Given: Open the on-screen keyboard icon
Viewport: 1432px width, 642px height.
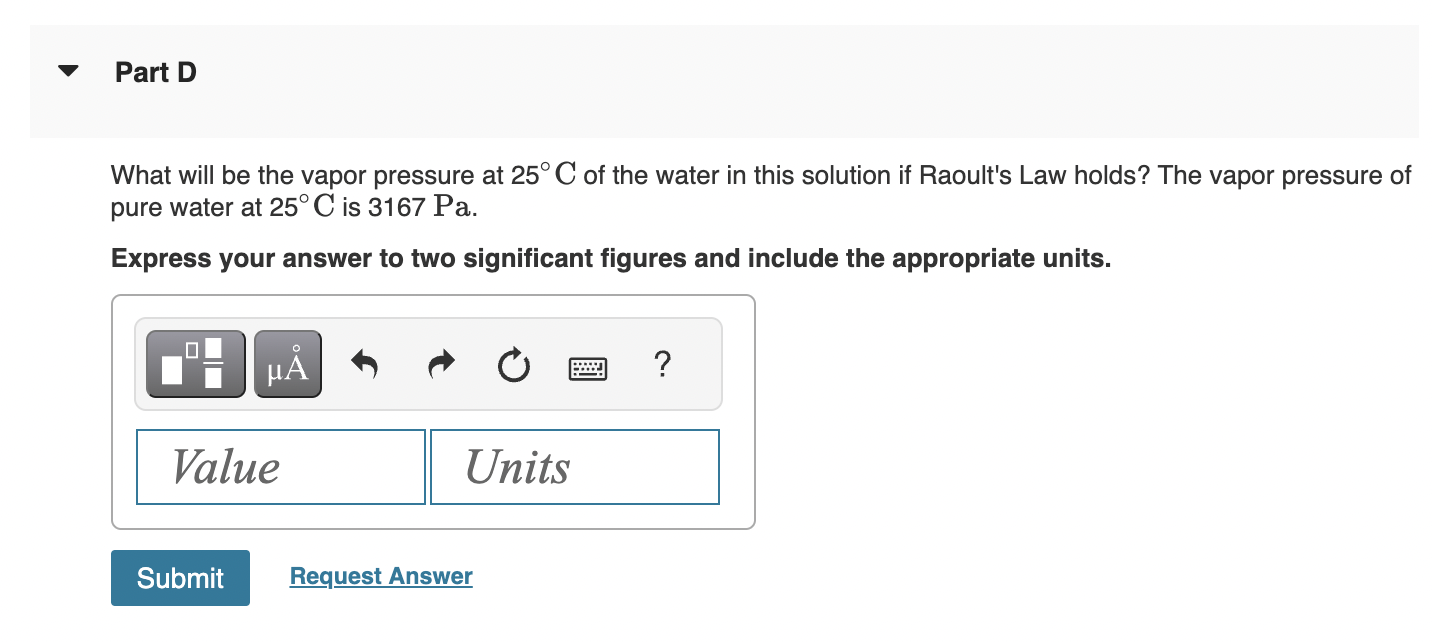Looking at the screenshot, I should click(x=588, y=368).
